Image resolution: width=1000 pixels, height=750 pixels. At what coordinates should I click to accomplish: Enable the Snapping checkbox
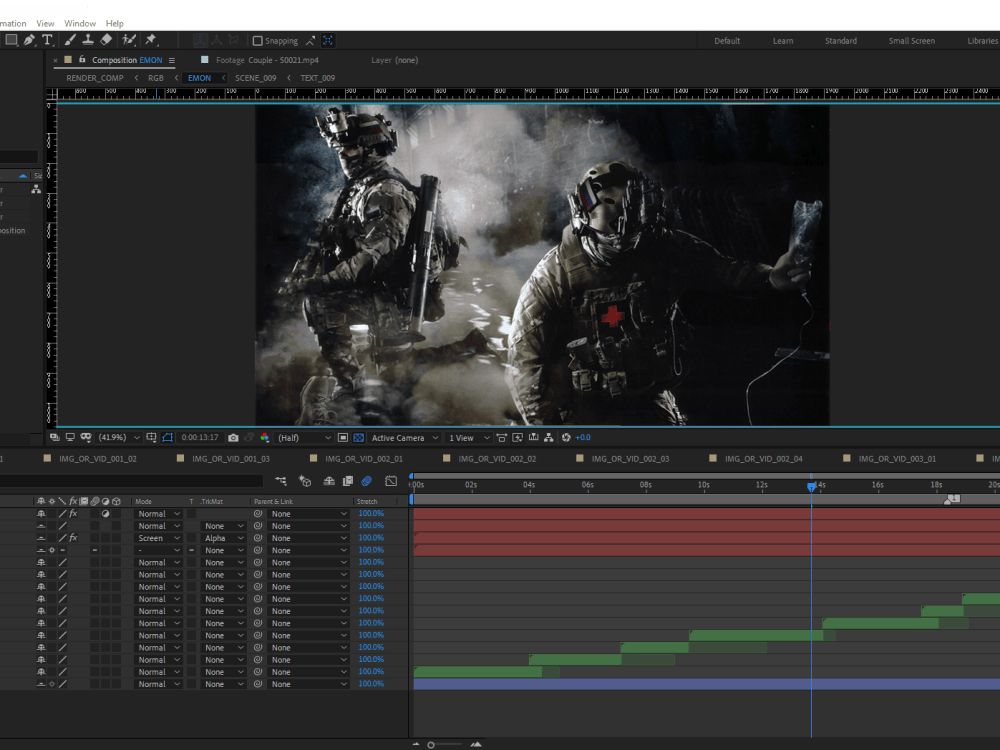[258, 41]
